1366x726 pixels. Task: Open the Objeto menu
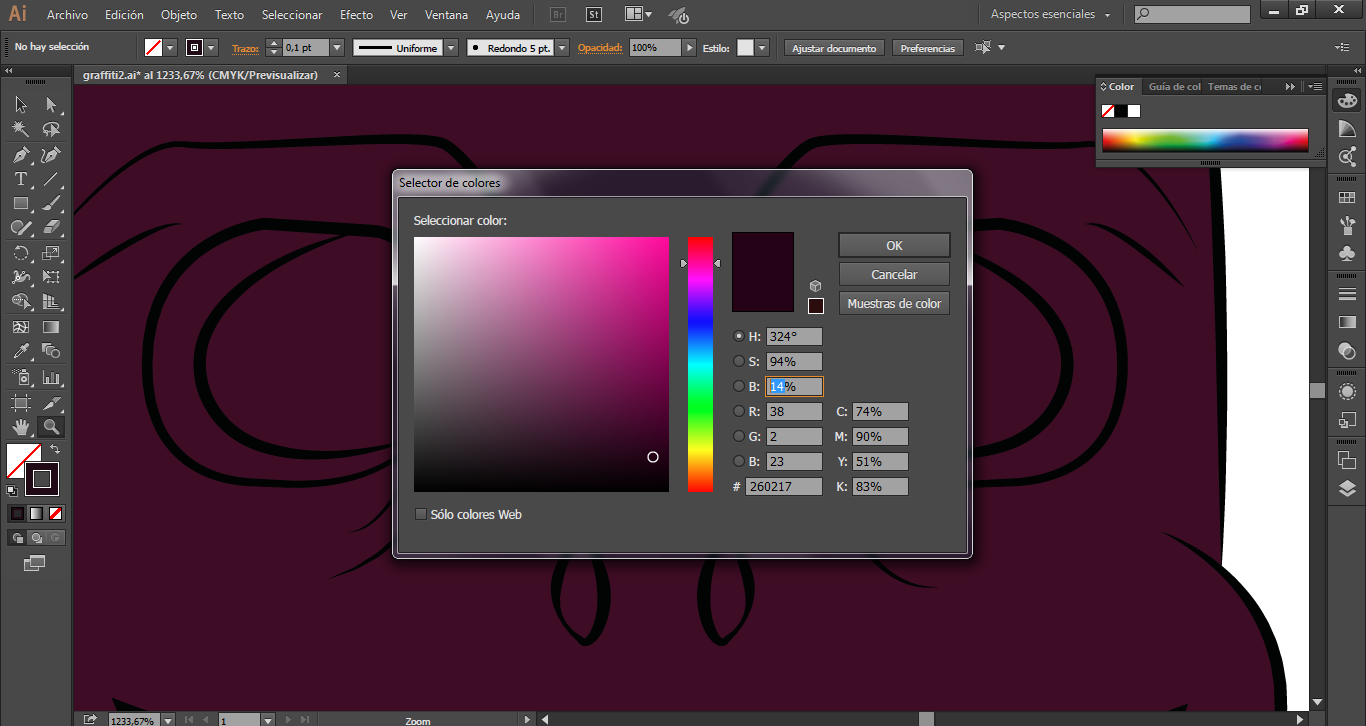tap(179, 15)
